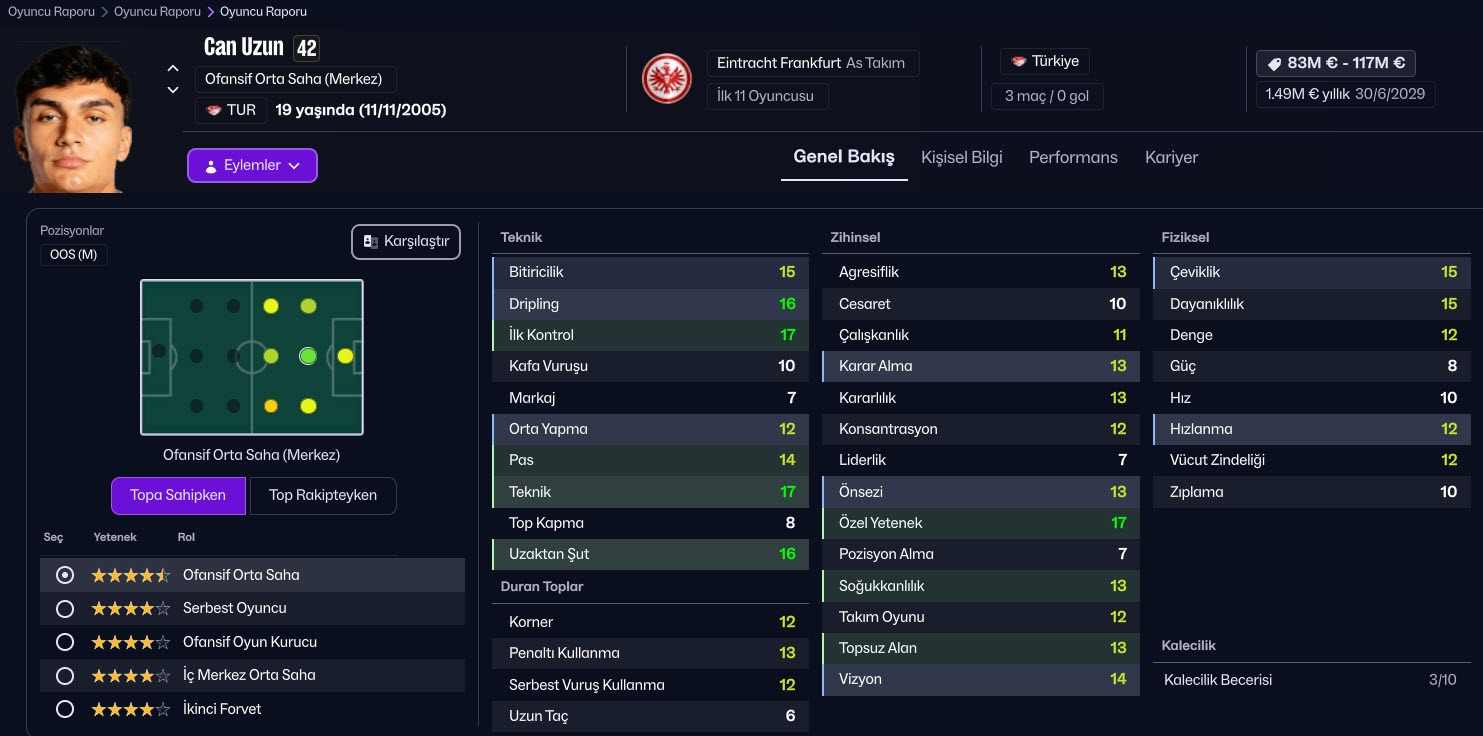
Task: Click the OOS (M) position badge
Action: tap(74, 254)
